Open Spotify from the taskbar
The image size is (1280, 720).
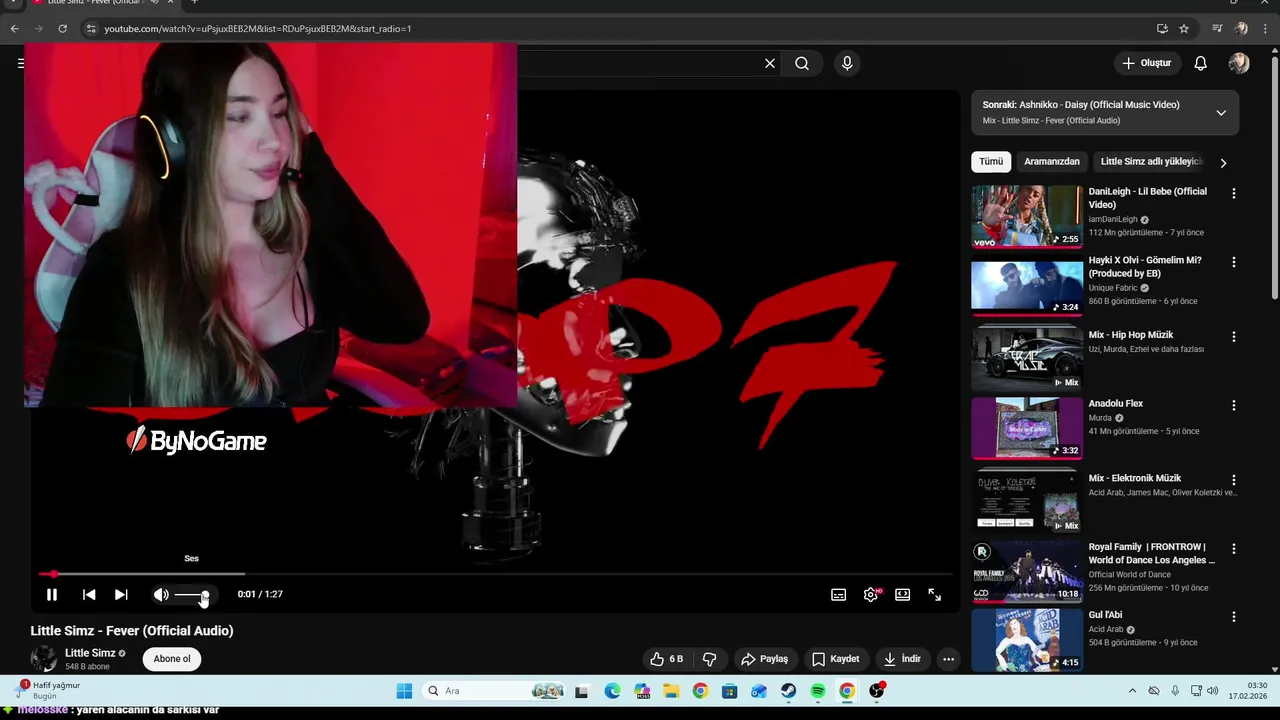tap(818, 691)
